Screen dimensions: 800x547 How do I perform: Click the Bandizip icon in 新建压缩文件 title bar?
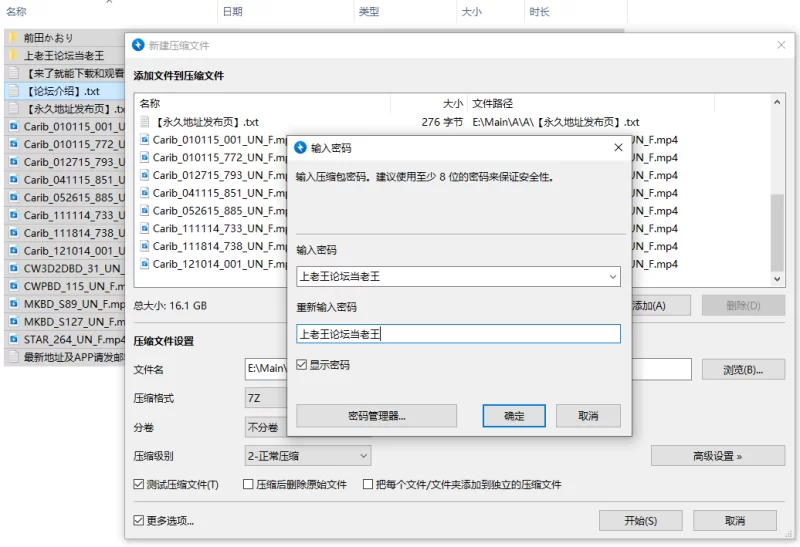tap(138, 45)
